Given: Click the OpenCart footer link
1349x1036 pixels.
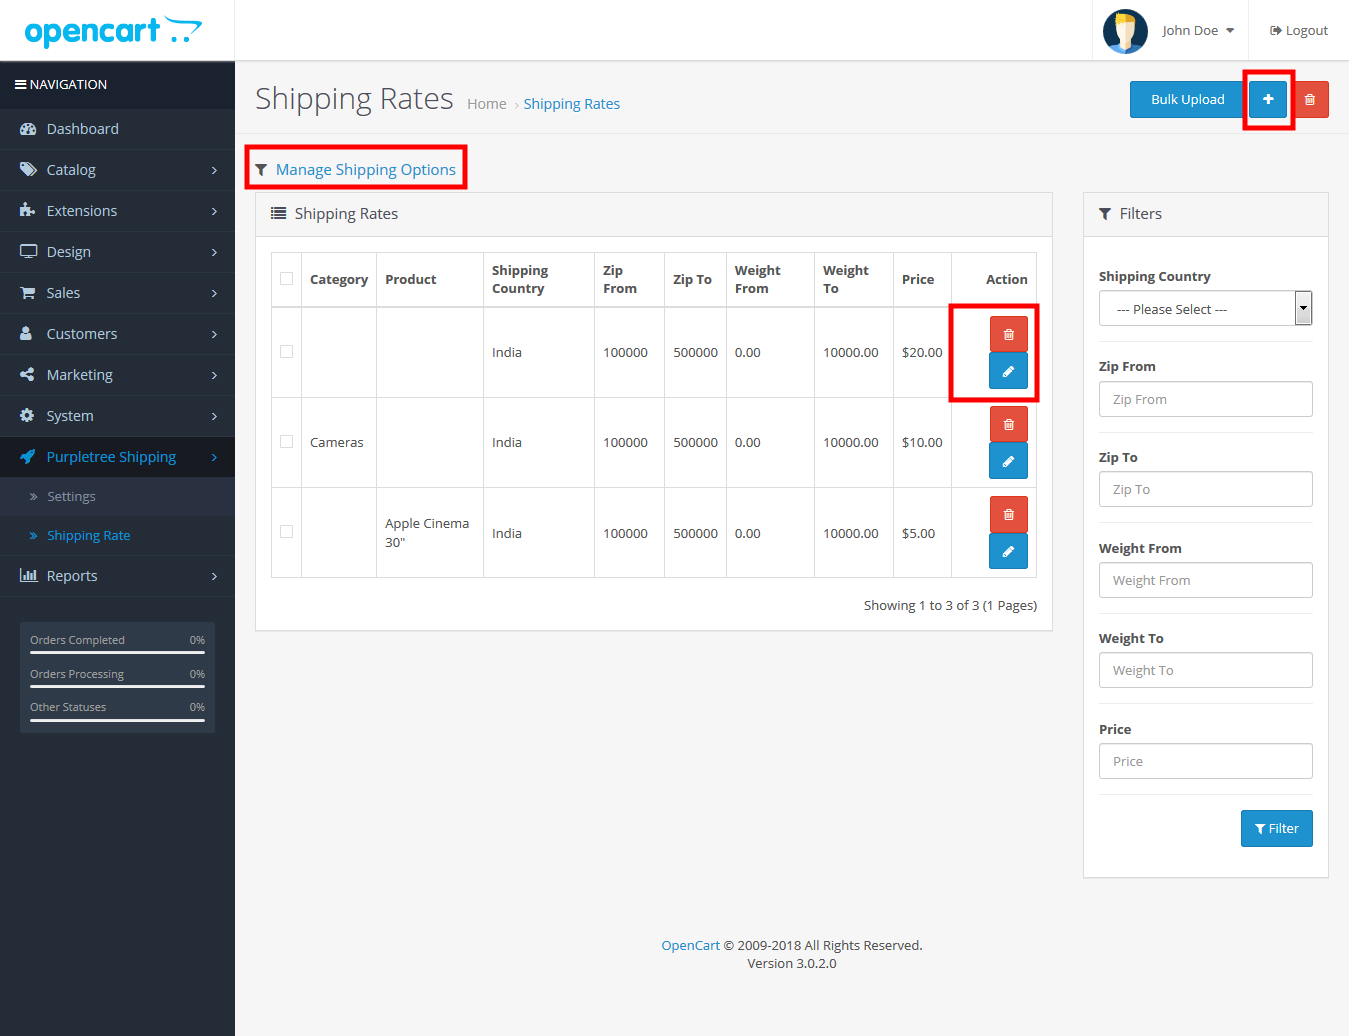Looking at the screenshot, I should (x=690, y=945).
